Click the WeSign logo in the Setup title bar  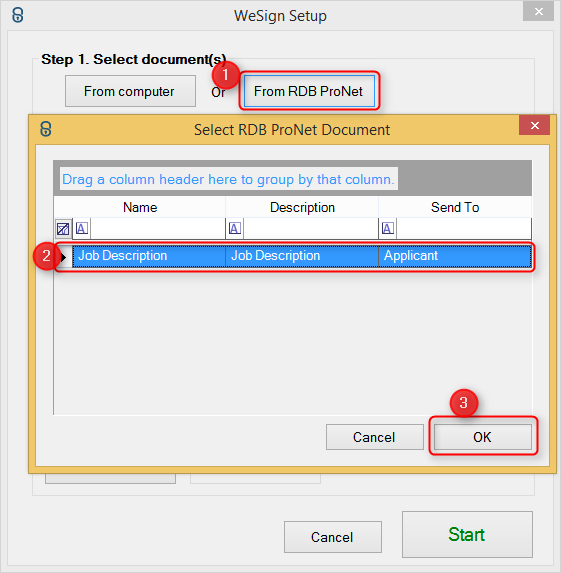coord(18,15)
